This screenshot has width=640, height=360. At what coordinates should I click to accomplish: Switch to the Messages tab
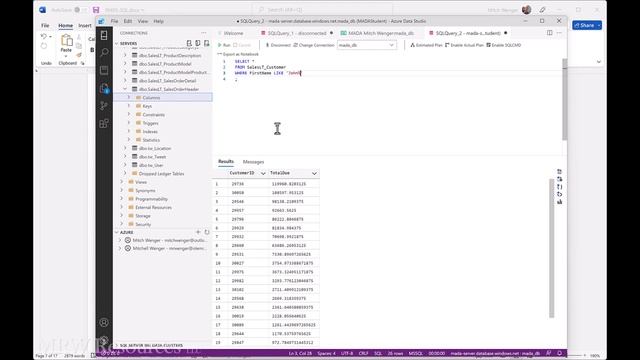coord(253,162)
